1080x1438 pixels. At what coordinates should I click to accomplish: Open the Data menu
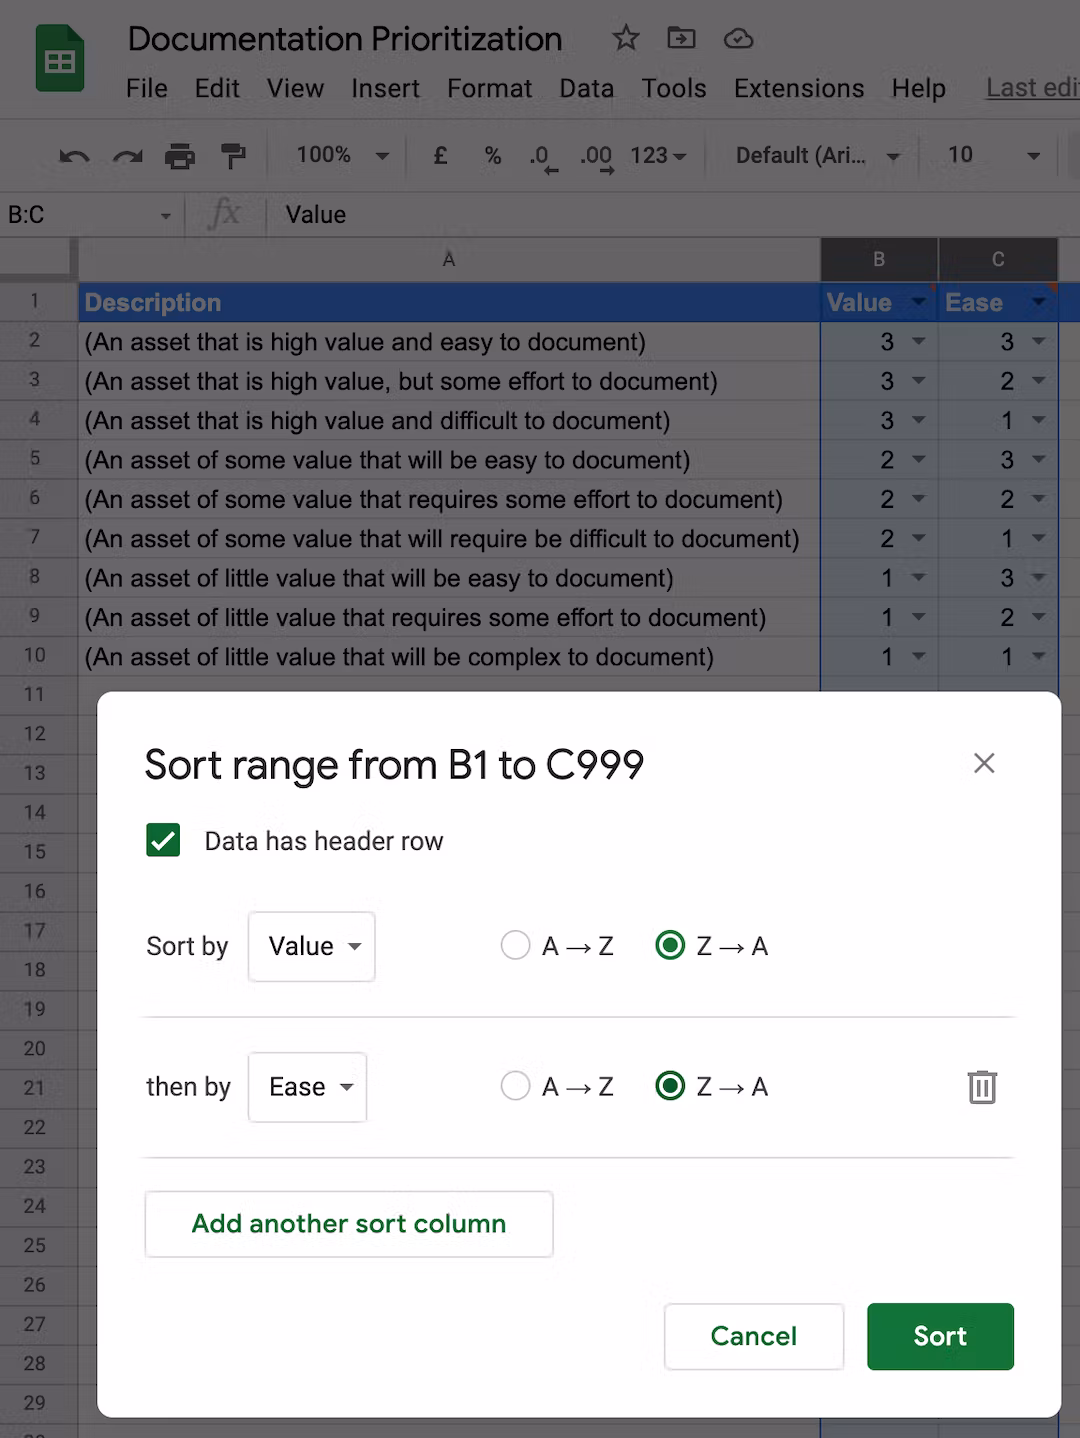pyautogui.click(x=586, y=88)
